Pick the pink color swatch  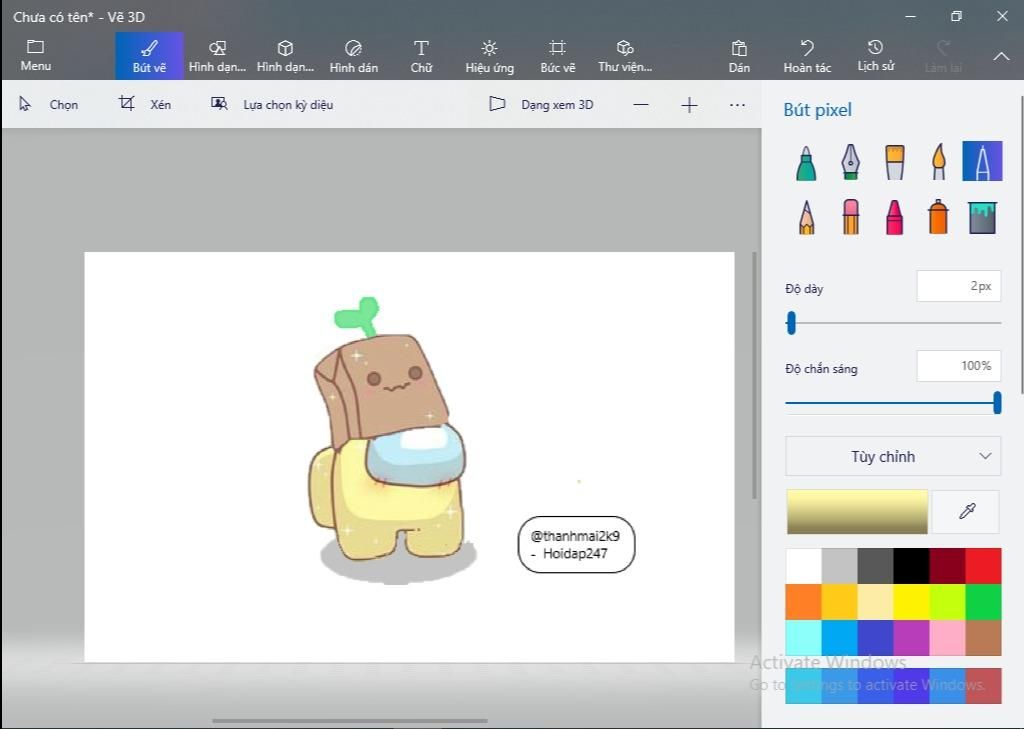pos(947,638)
